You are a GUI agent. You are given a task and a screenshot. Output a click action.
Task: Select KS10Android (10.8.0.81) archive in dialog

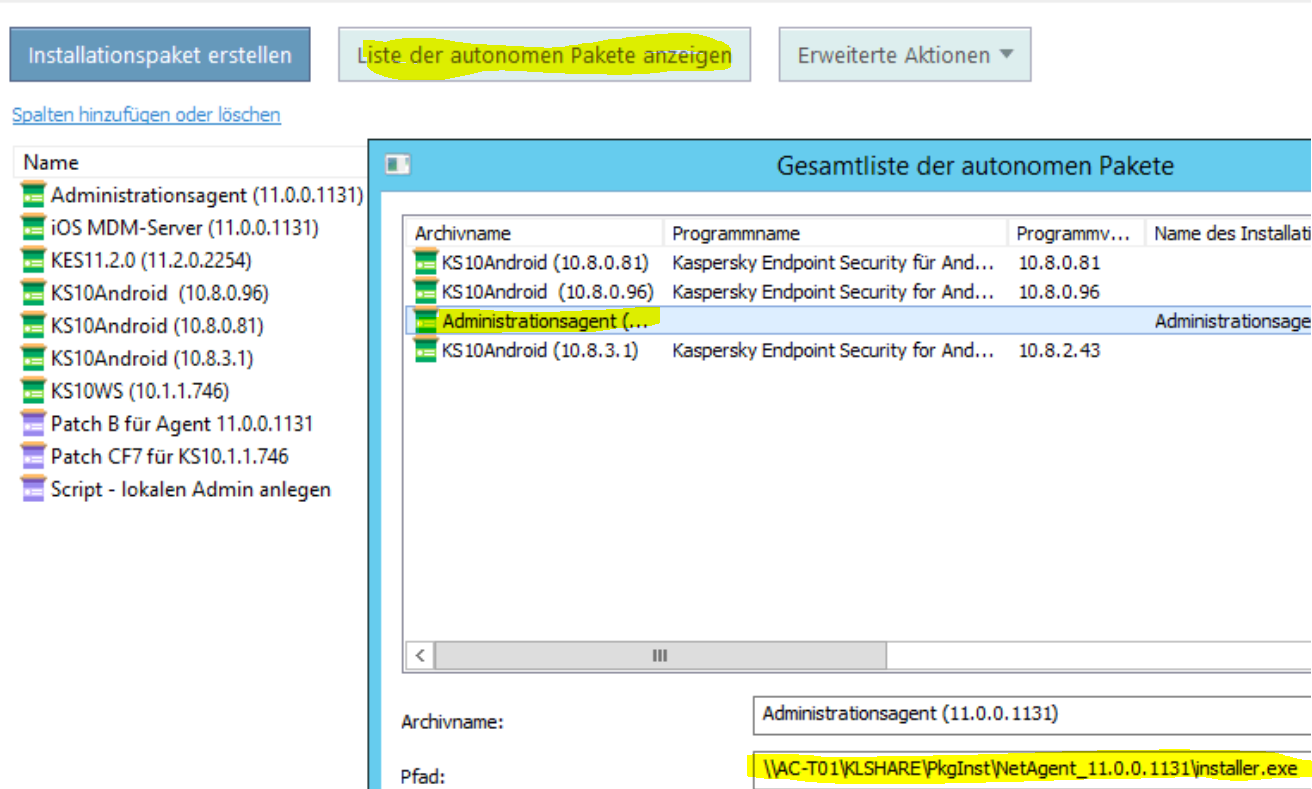click(x=546, y=264)
